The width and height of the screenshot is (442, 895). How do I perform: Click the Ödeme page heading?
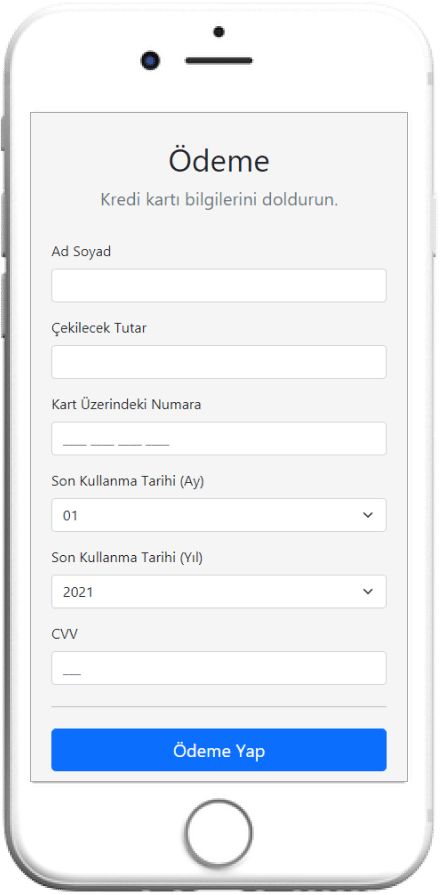(219, 161)
